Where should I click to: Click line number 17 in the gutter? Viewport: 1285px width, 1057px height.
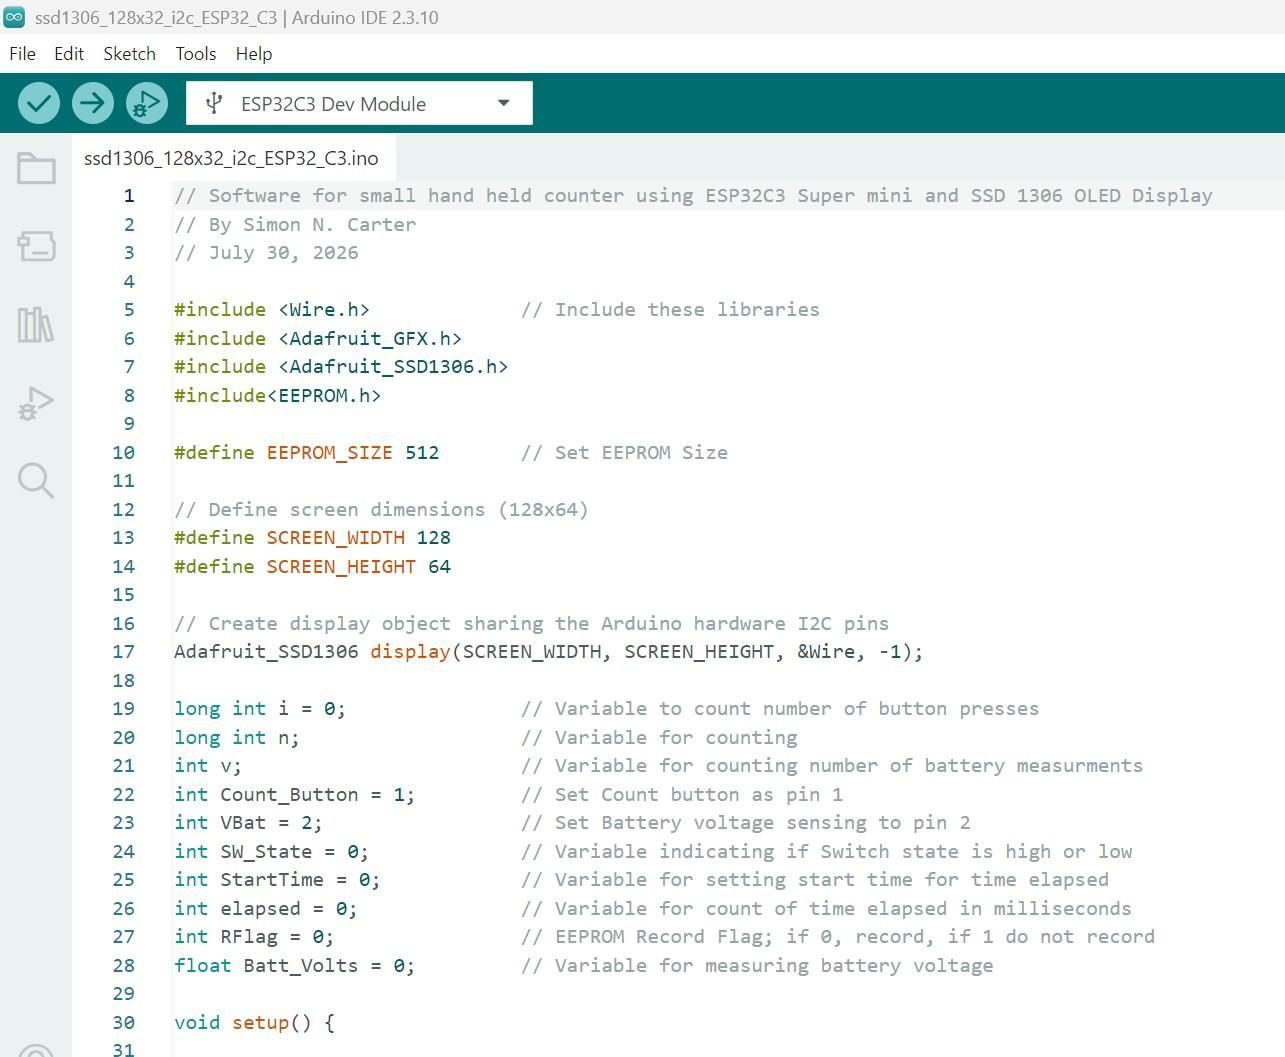point(123,652)
